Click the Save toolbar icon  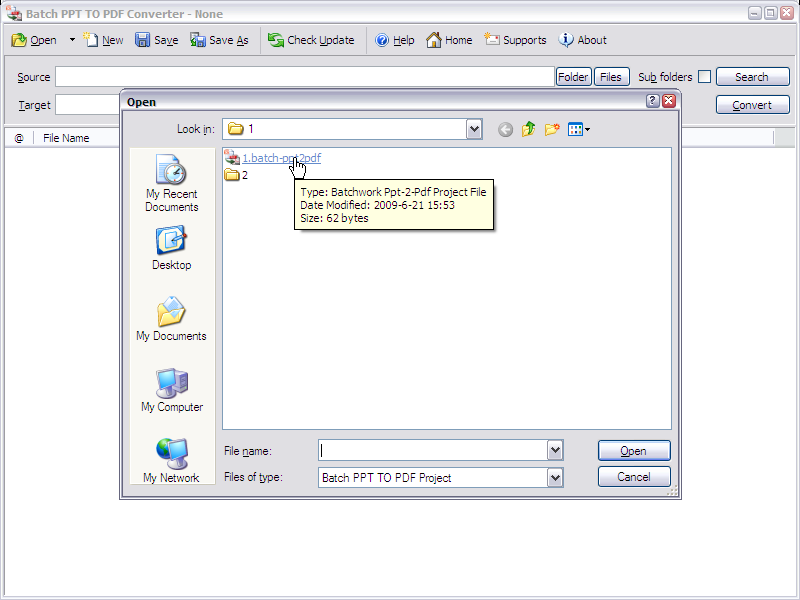157,40
